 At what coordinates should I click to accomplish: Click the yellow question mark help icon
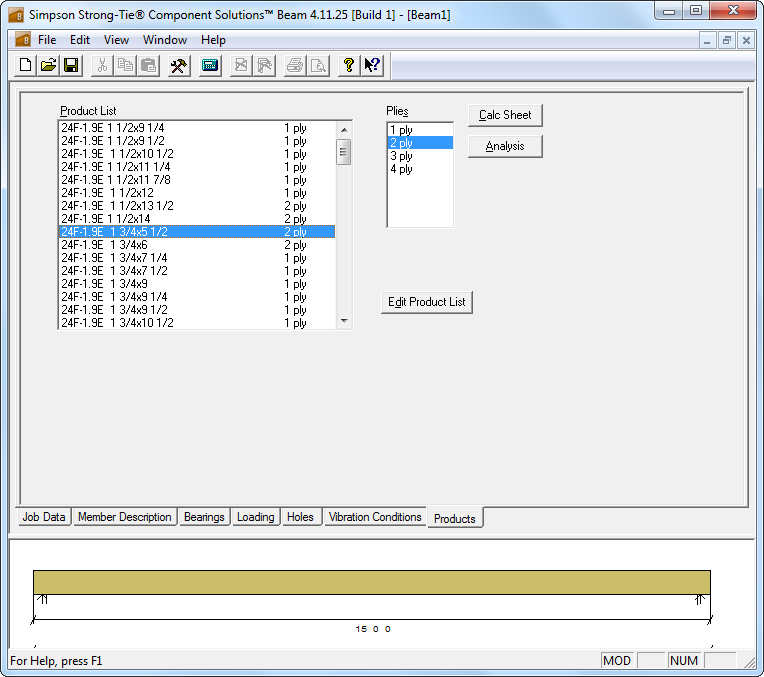click(349, 65)
